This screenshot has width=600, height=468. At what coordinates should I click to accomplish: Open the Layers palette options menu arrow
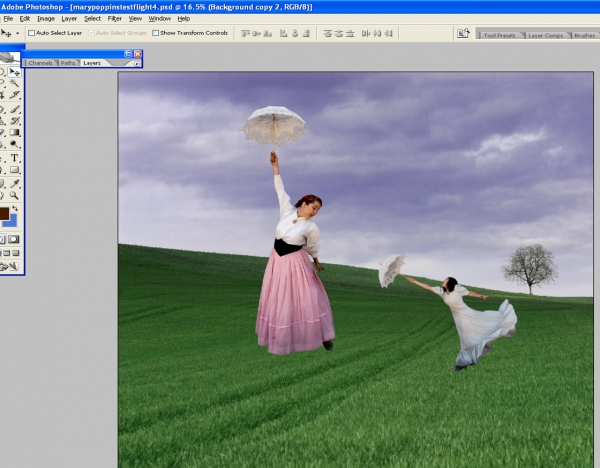tap(137, 64)
